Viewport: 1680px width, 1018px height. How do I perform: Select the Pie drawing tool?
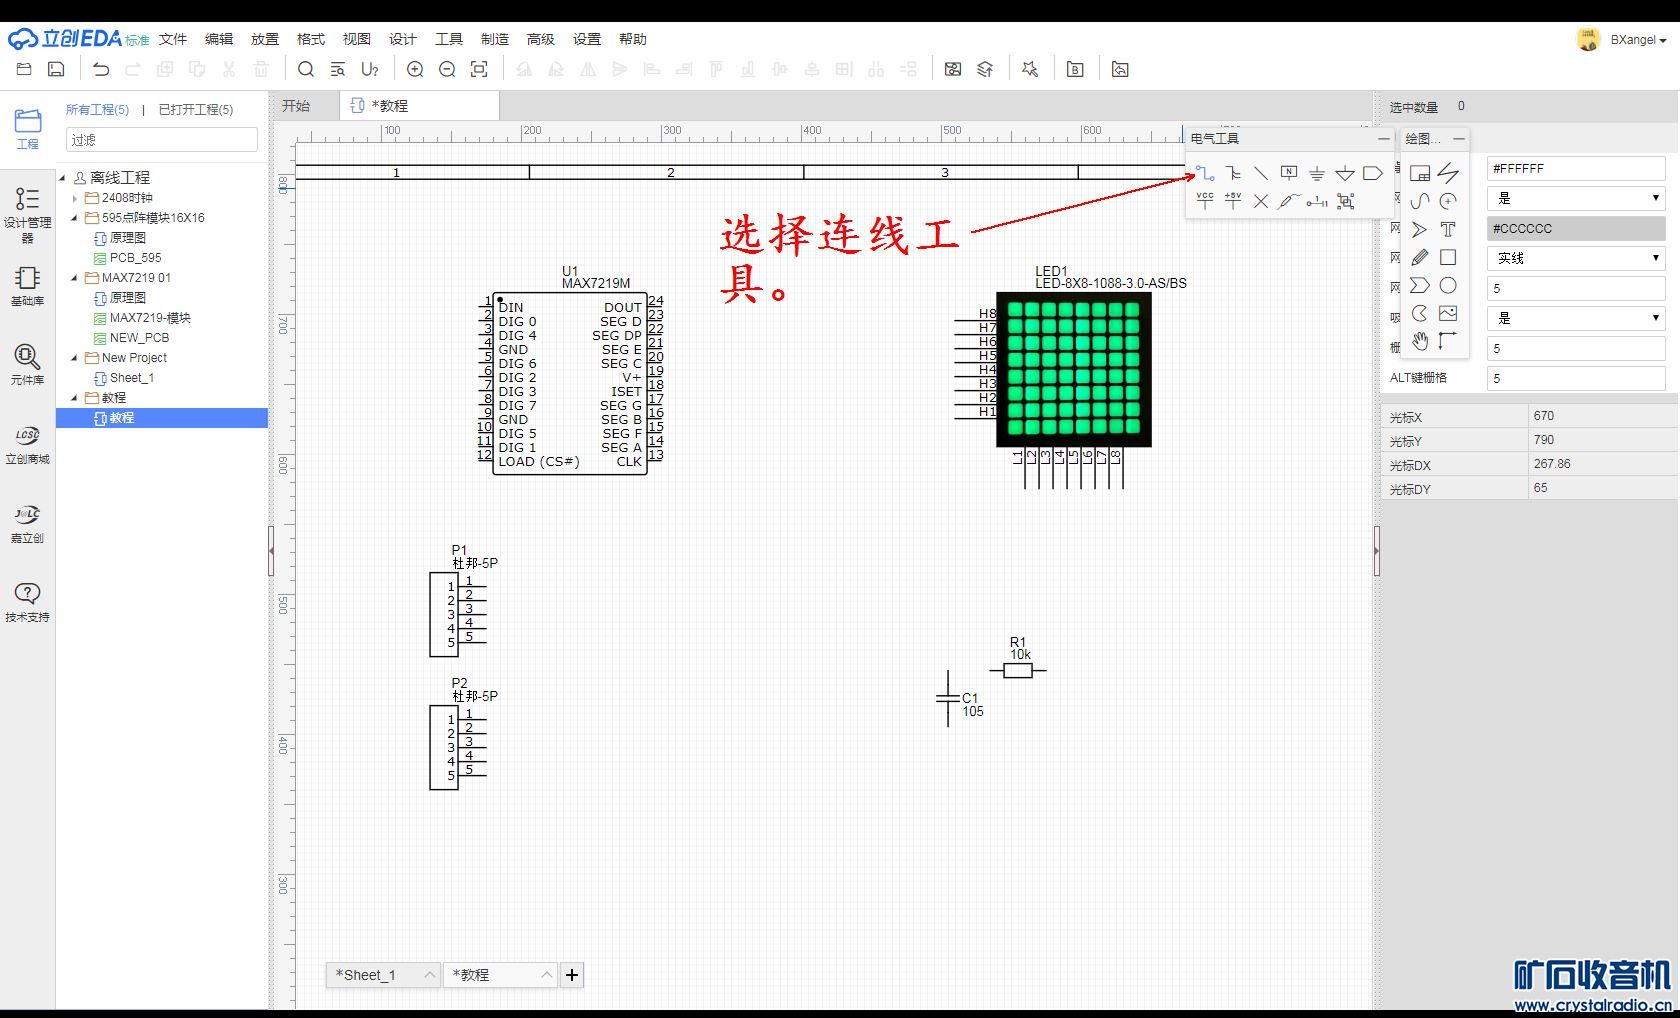(1420, 313)
